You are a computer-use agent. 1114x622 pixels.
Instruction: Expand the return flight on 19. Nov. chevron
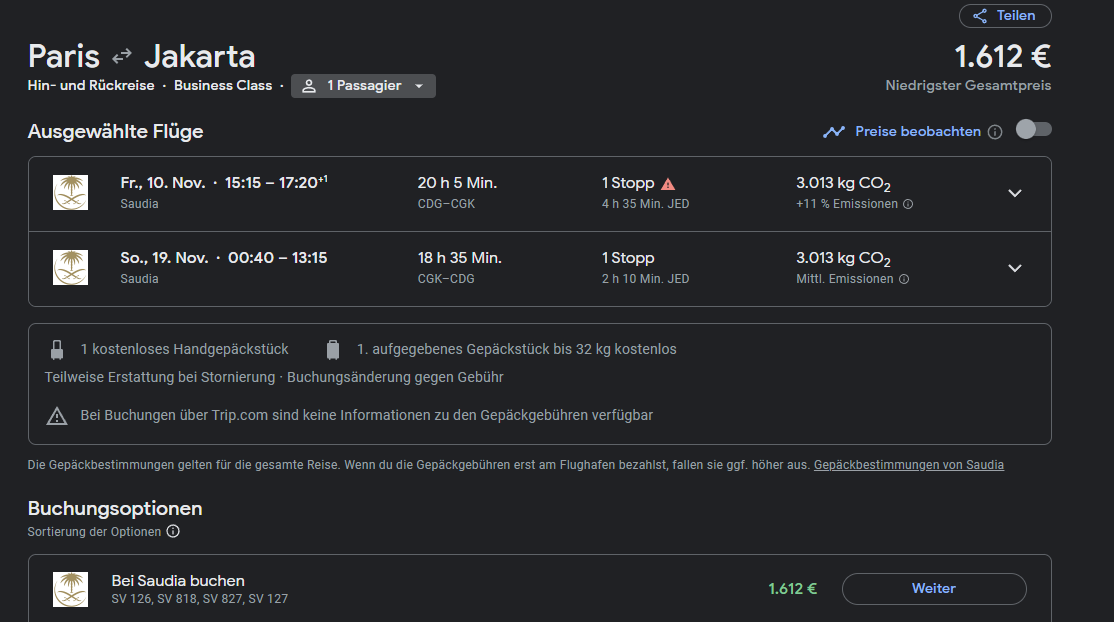tap(1015, 268)
